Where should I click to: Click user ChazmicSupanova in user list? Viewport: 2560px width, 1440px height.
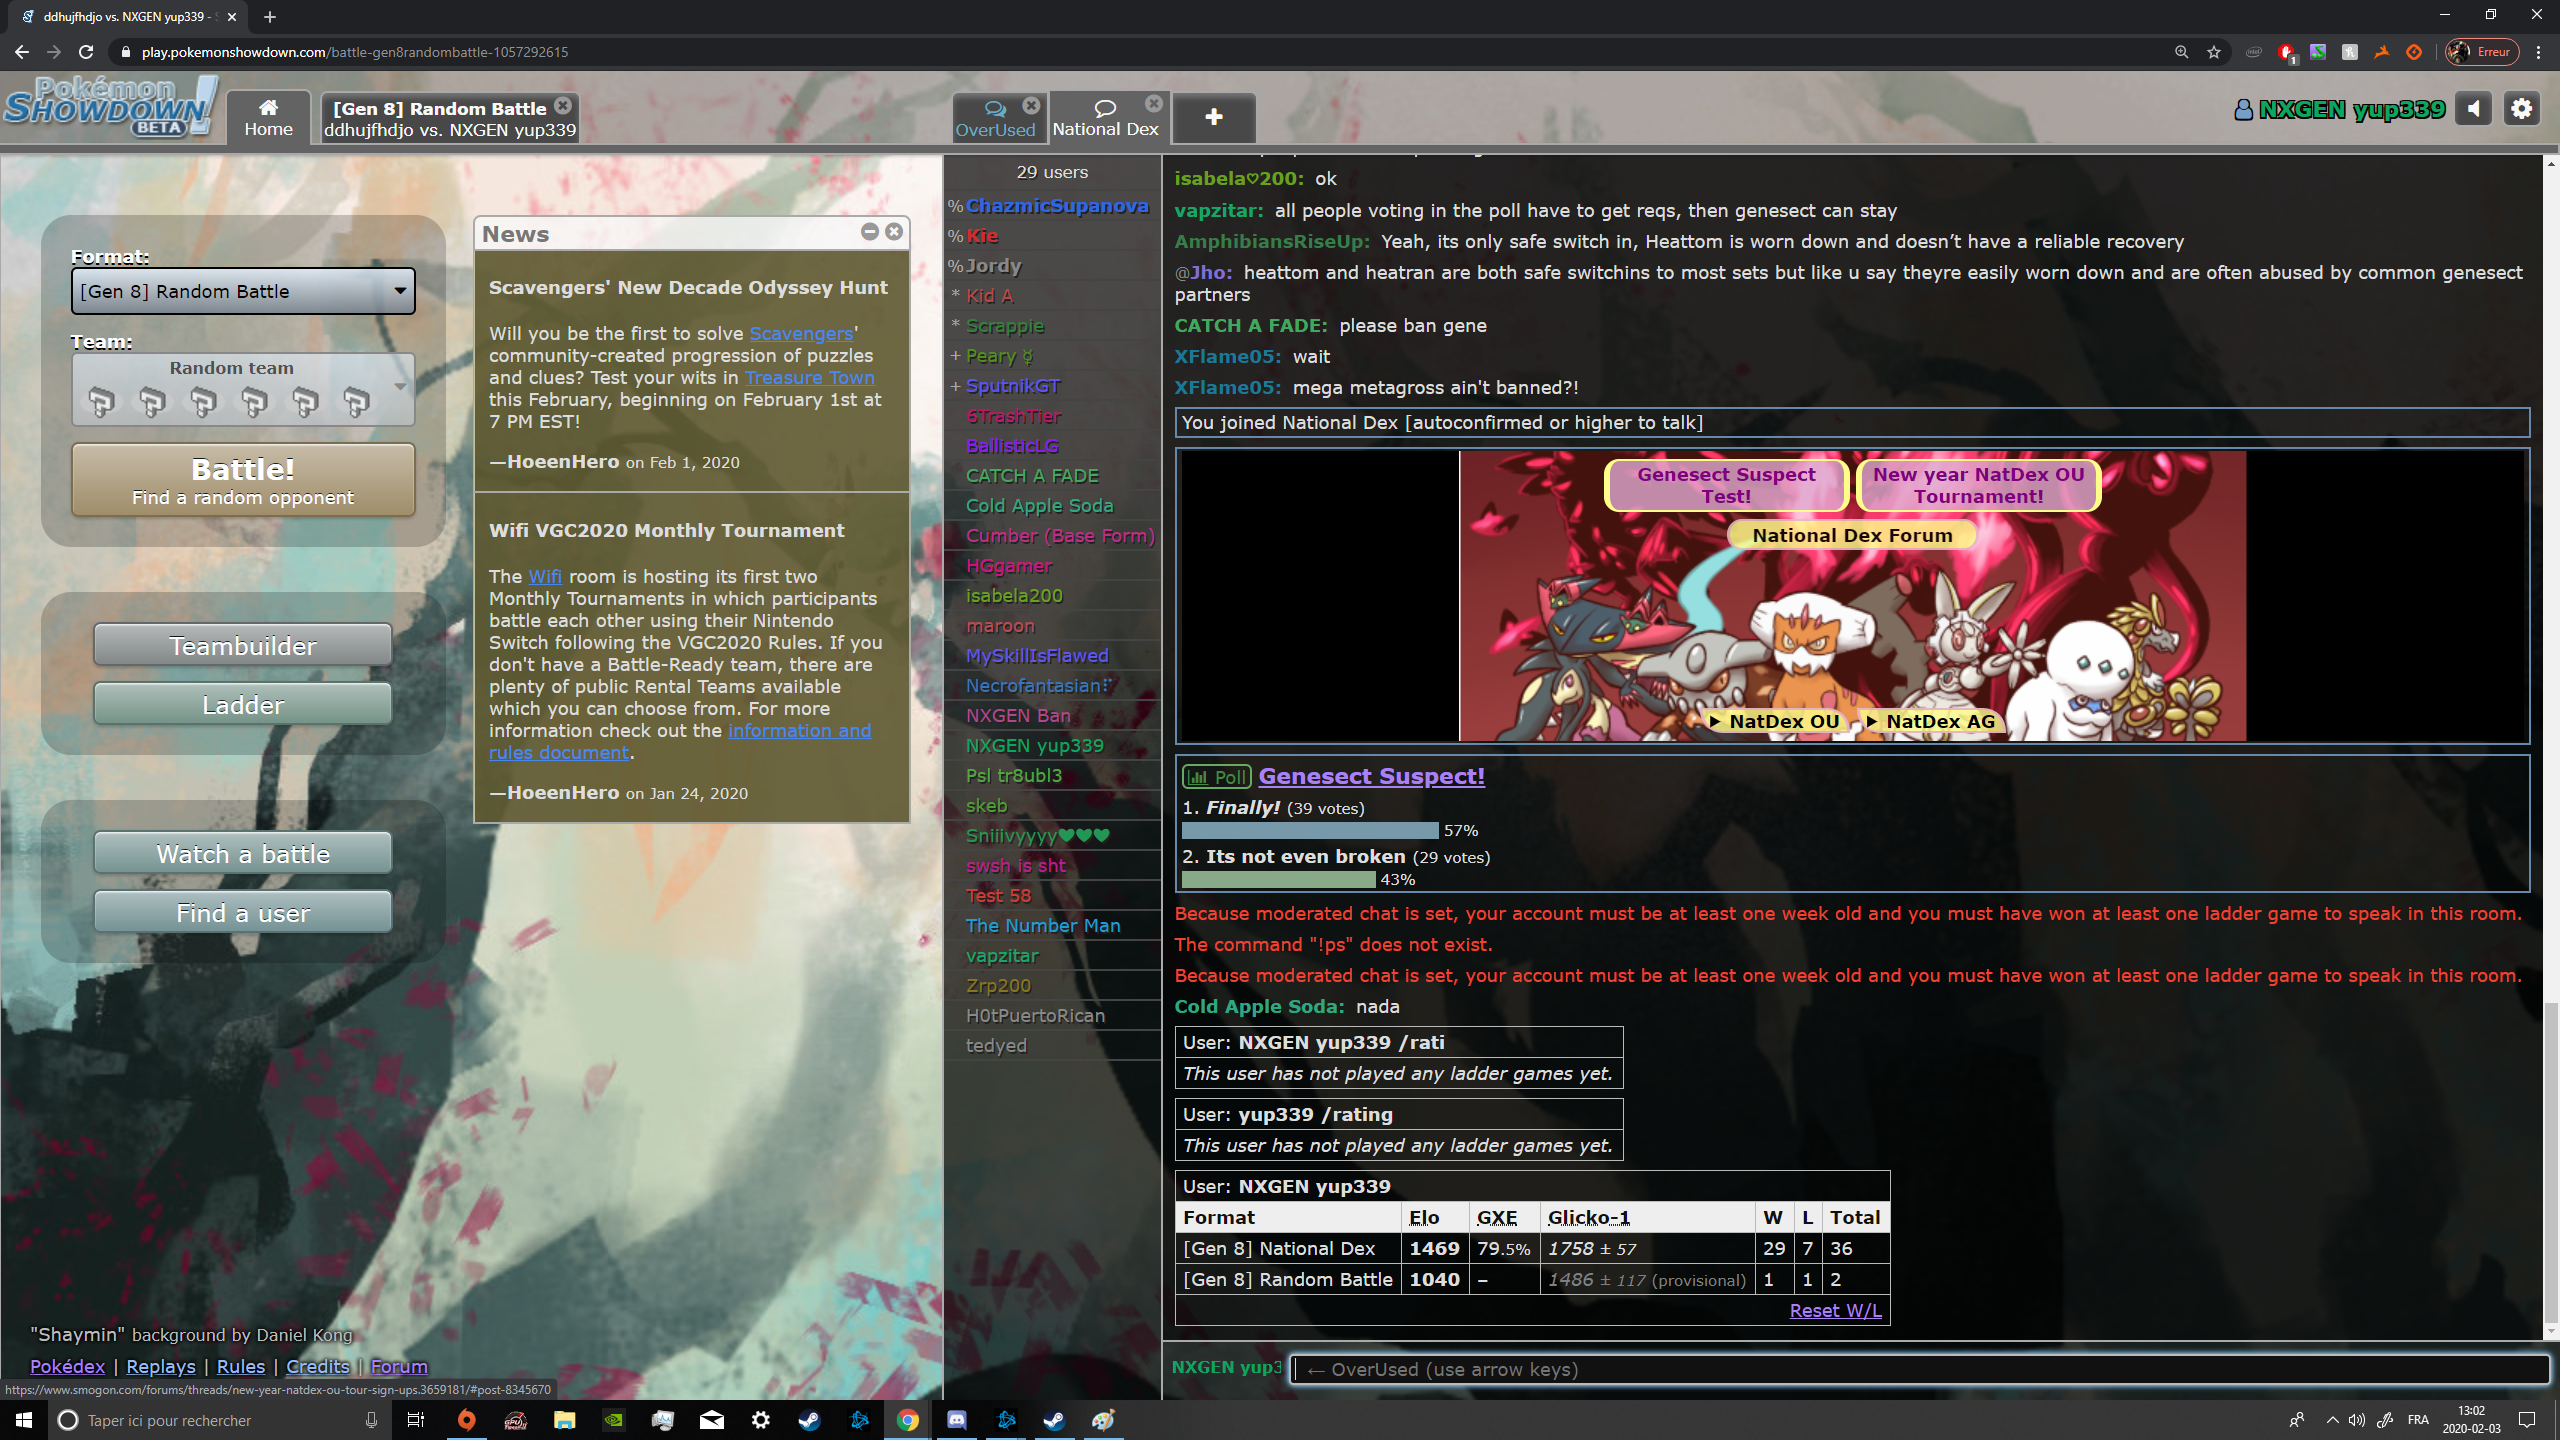(1056, 205)
